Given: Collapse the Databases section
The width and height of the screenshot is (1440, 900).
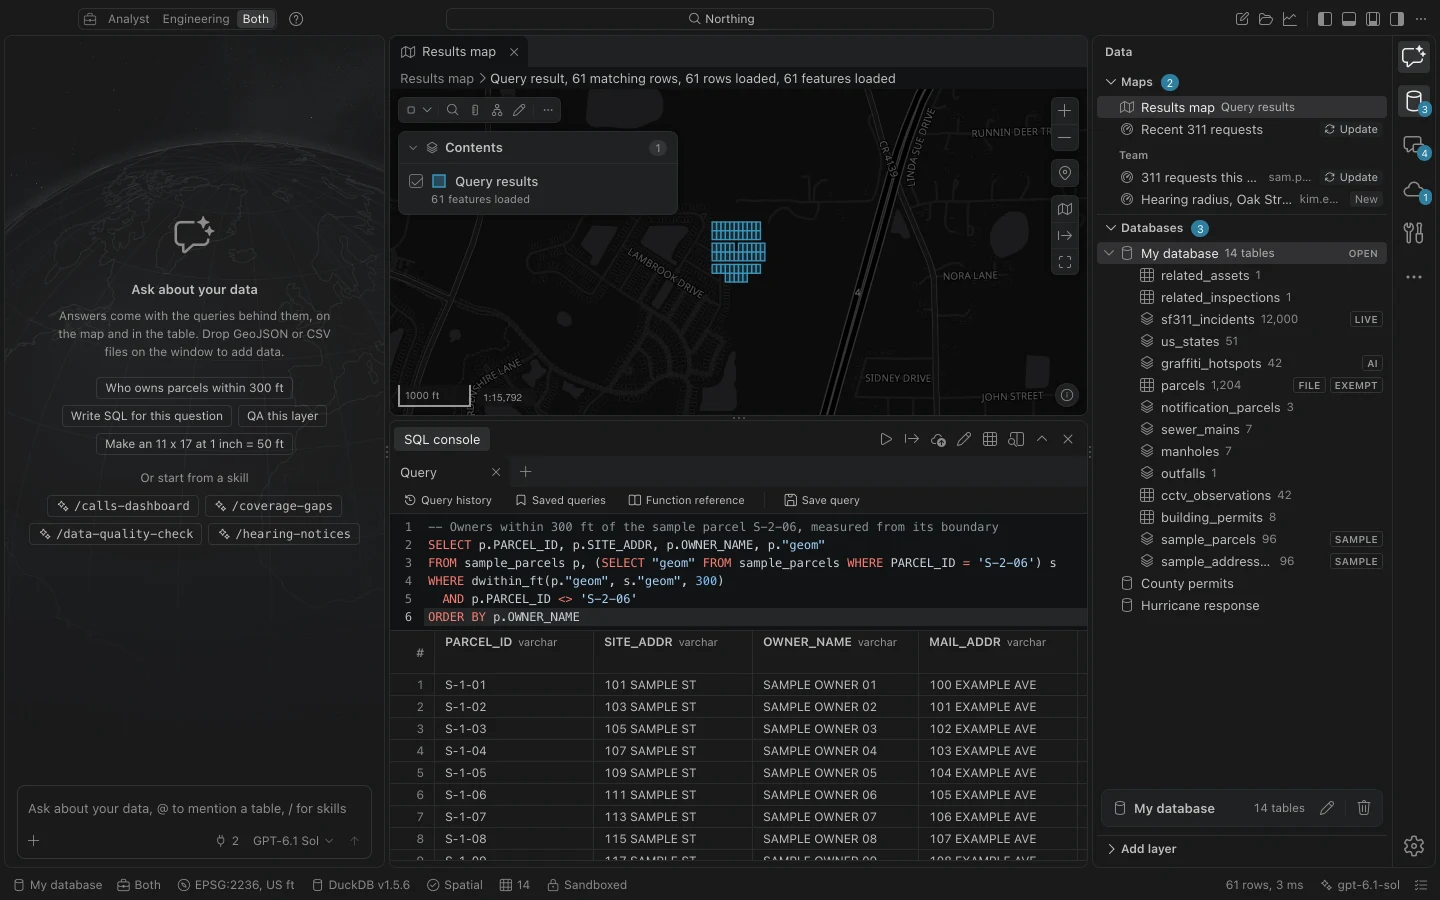Looking at the screenshot, I should [x=1111, y=228].
